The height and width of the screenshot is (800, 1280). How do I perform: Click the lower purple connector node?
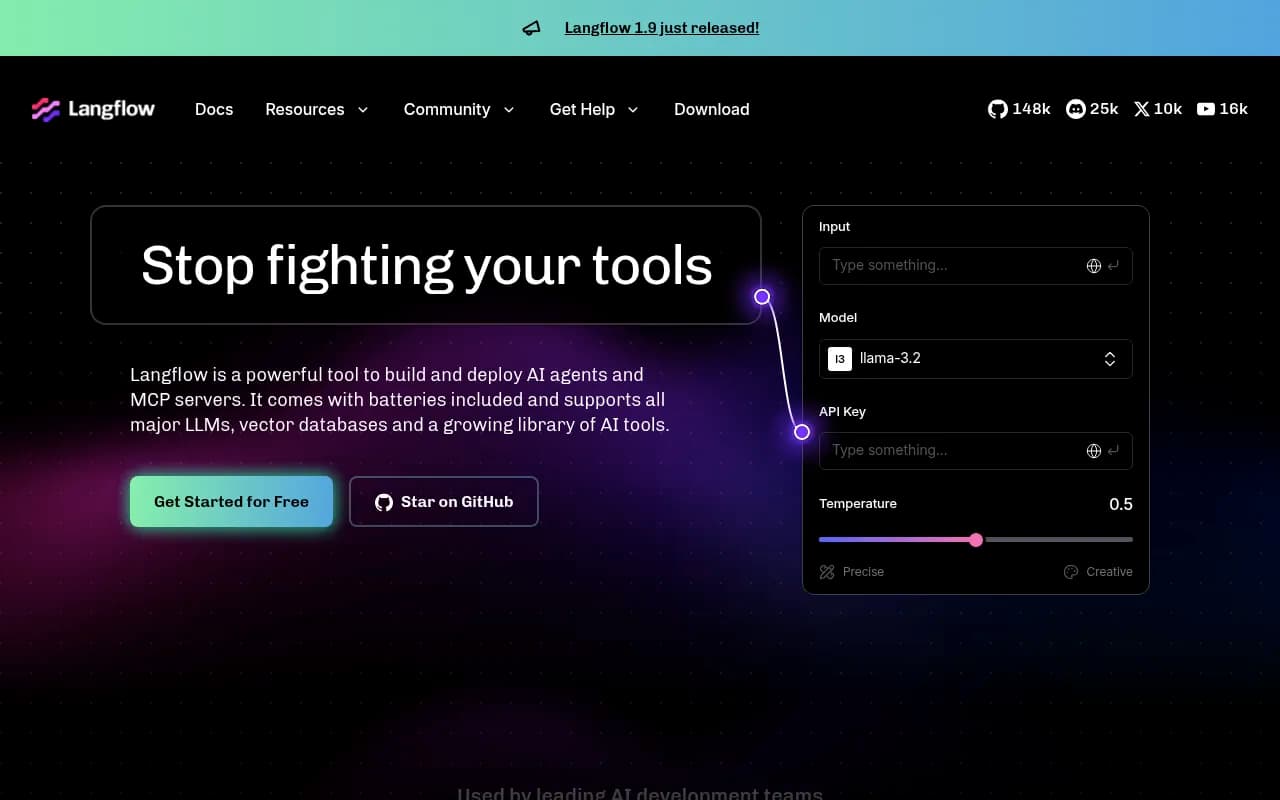(x=802, y=432)
